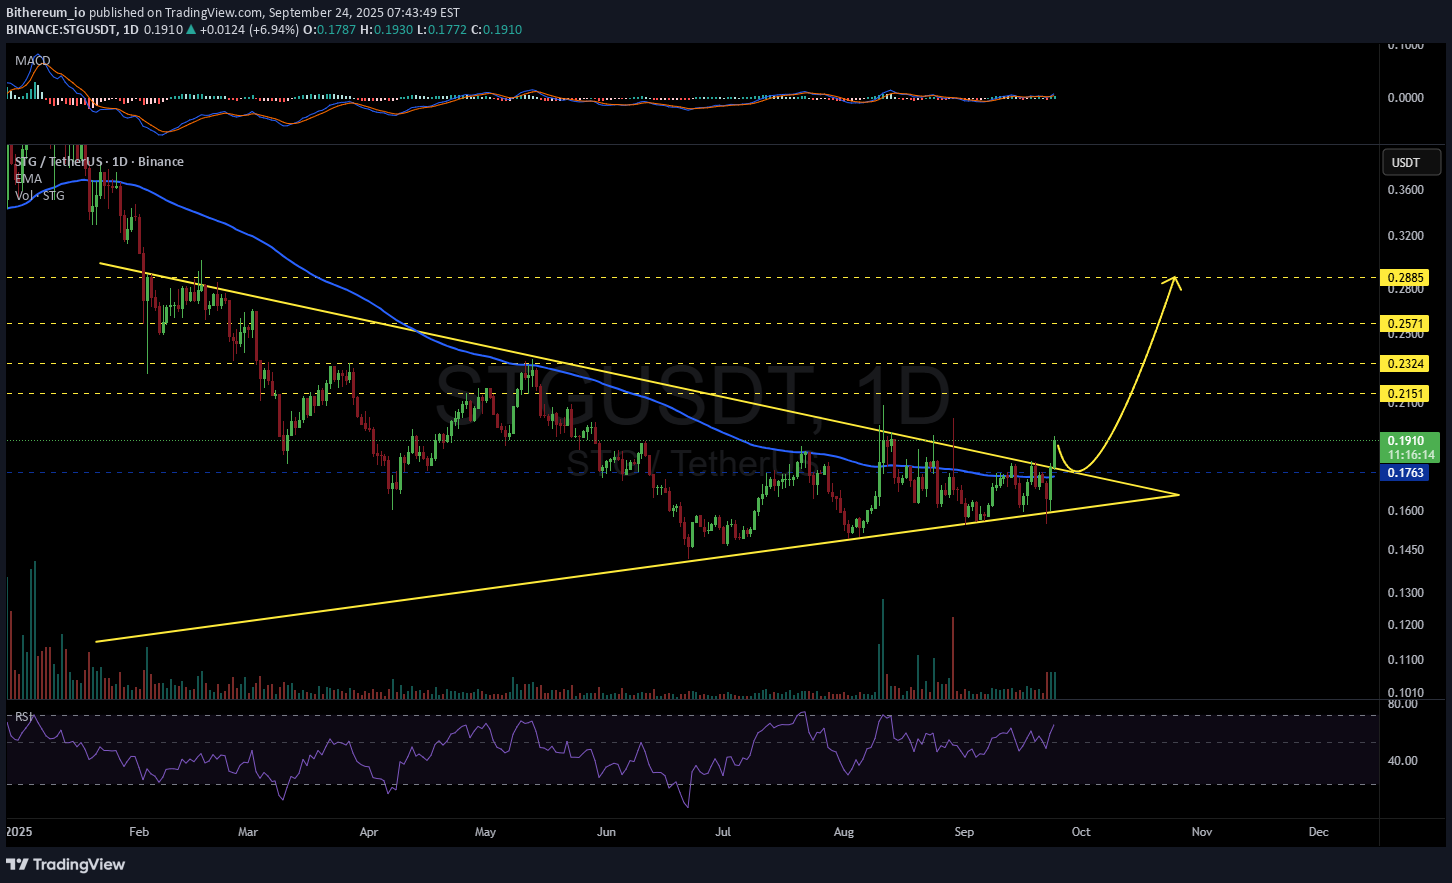Select the MACD indicator legend
Viewport: 1452px width, 883px height.
point(33,61)
